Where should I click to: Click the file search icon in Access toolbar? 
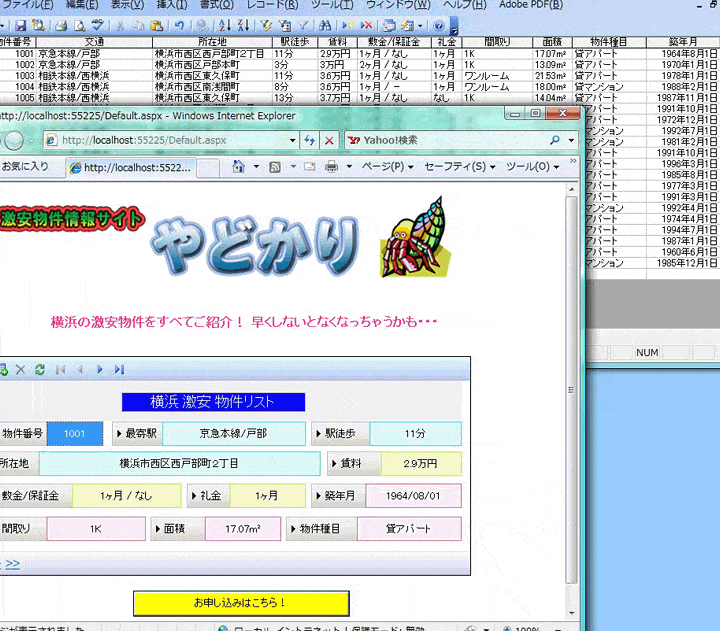point(39,25)
